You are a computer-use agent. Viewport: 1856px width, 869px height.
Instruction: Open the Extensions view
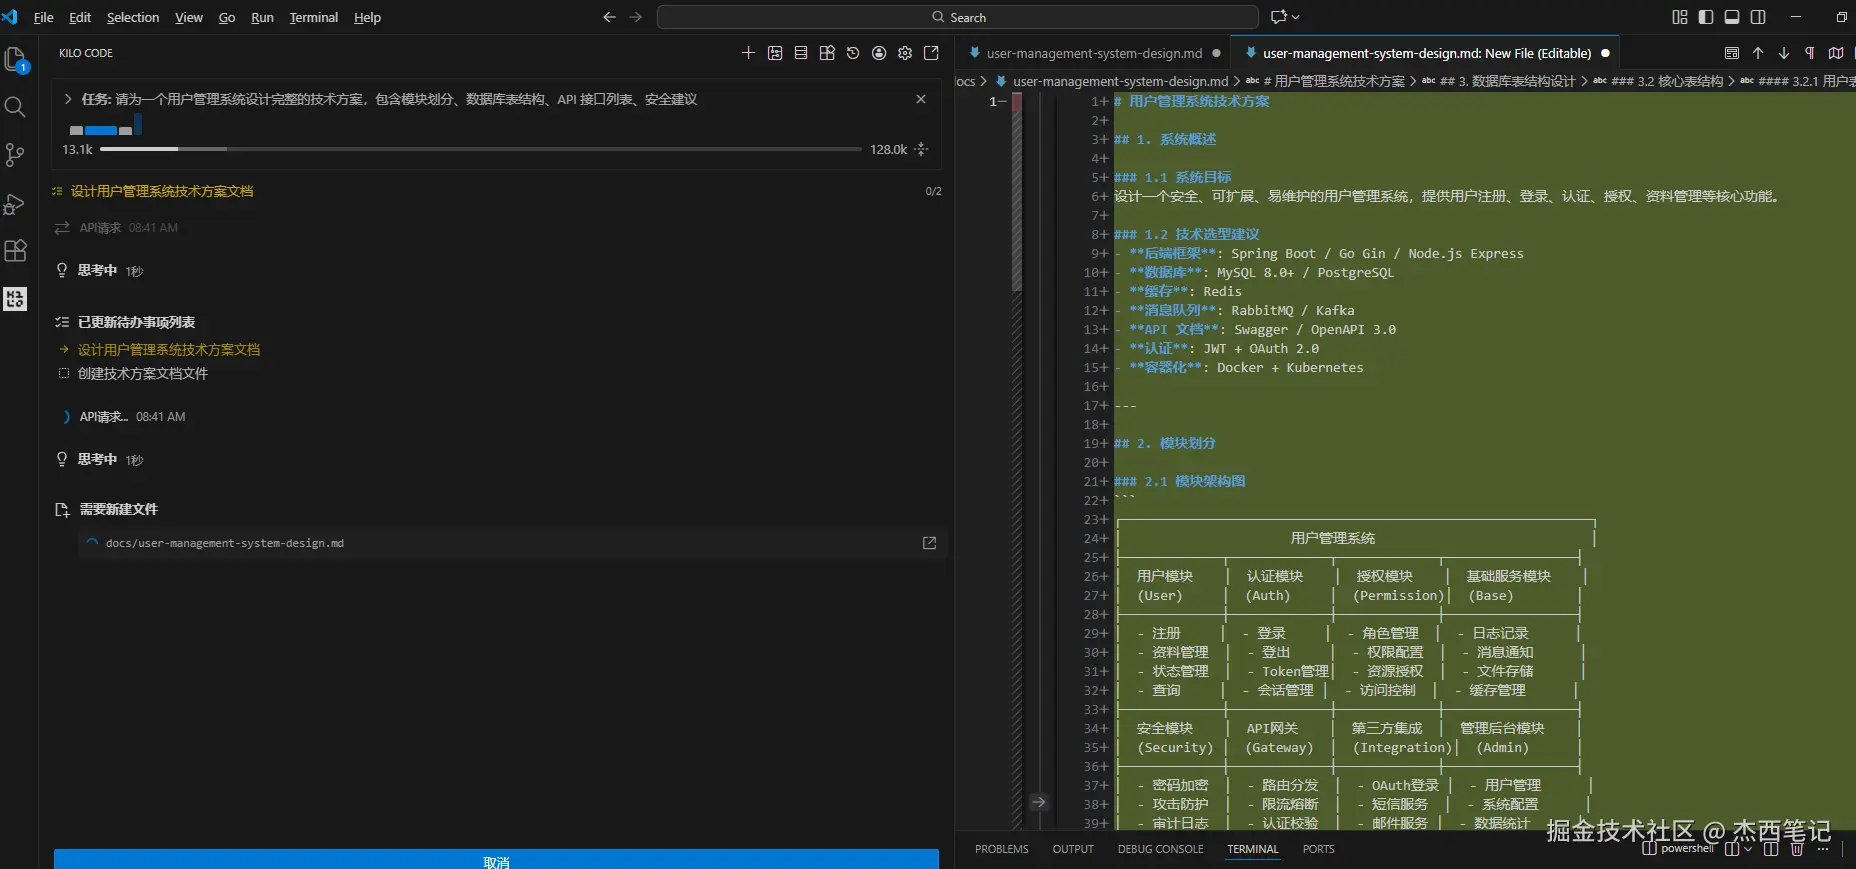pos(15,251)
